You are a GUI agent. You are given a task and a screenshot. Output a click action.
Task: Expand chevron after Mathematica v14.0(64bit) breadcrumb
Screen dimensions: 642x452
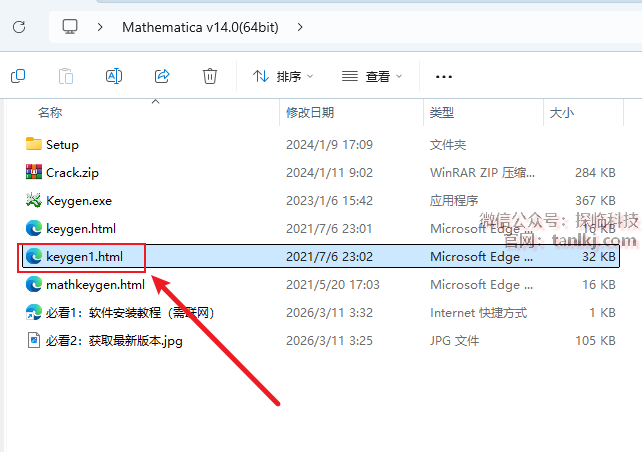(300, 27)
